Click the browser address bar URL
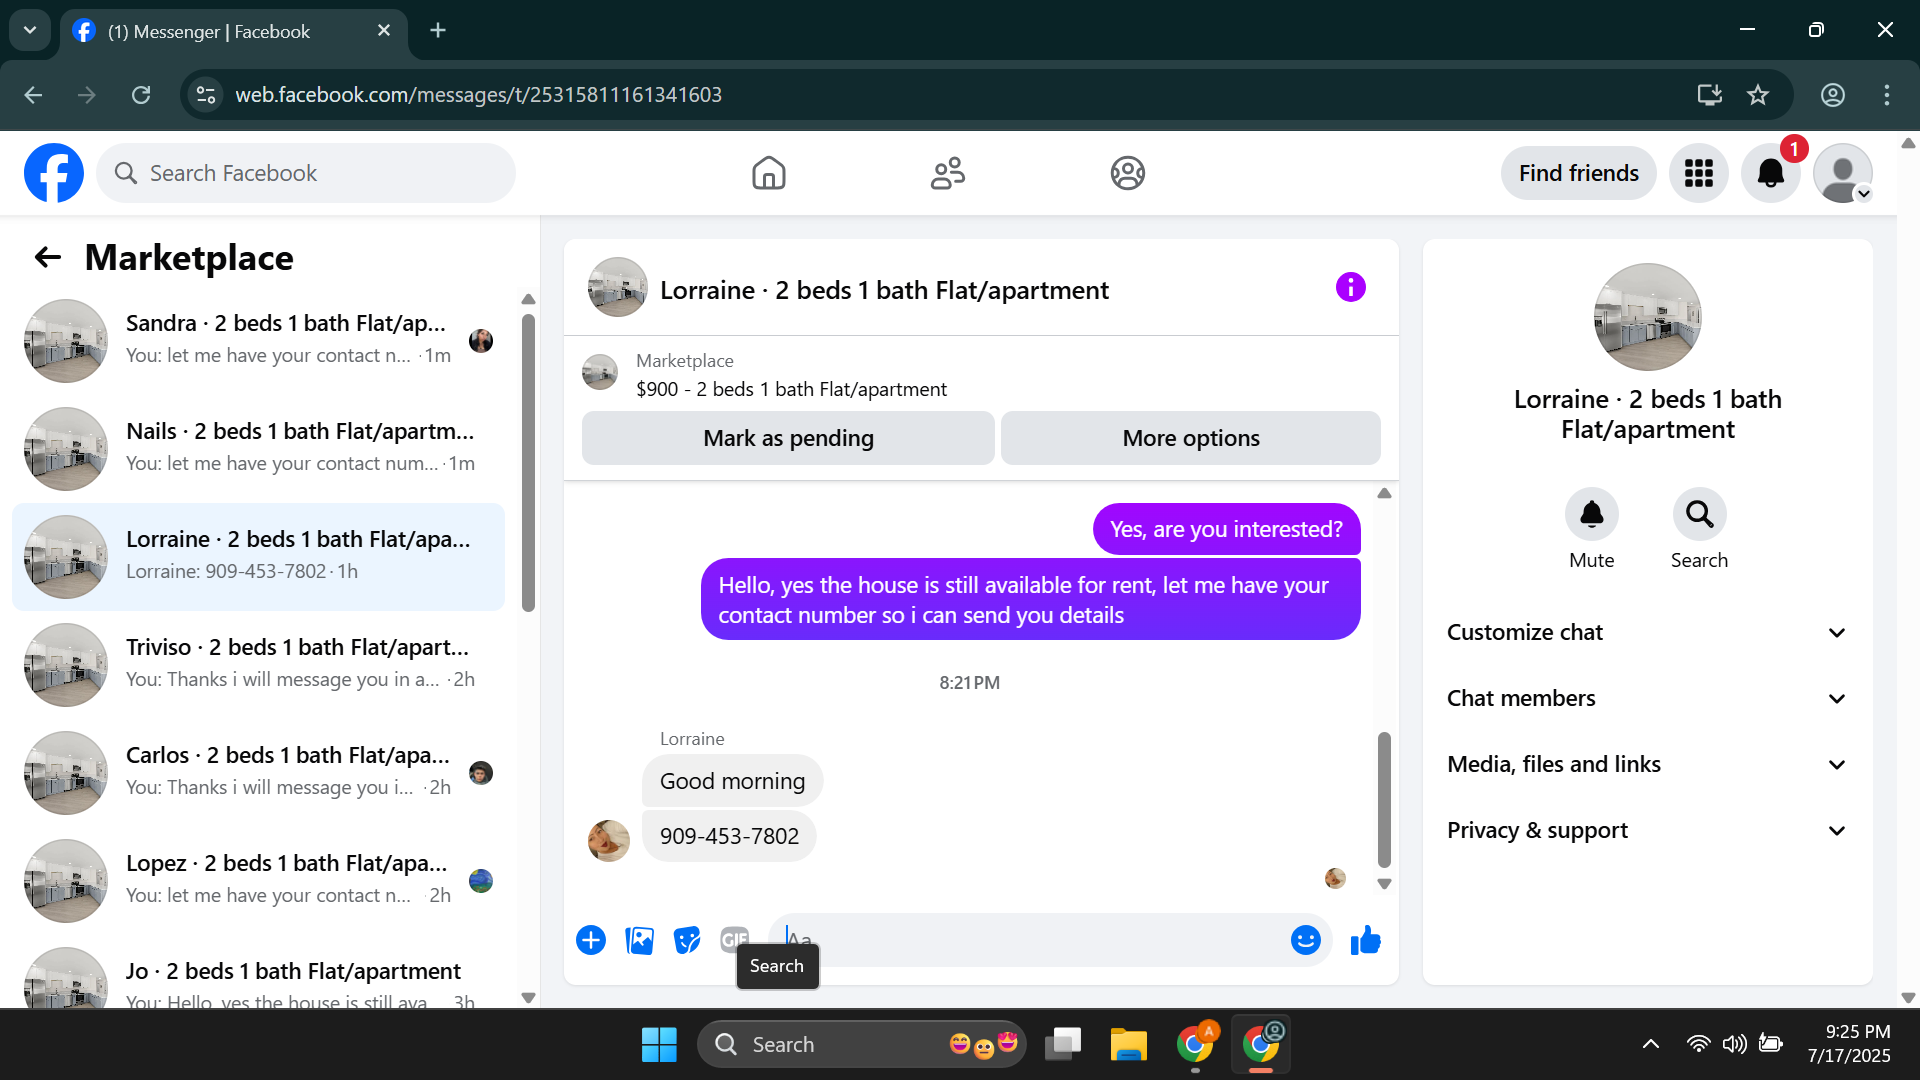Viewport: 1920px width, 1080px height. click(x=478, y=95)
